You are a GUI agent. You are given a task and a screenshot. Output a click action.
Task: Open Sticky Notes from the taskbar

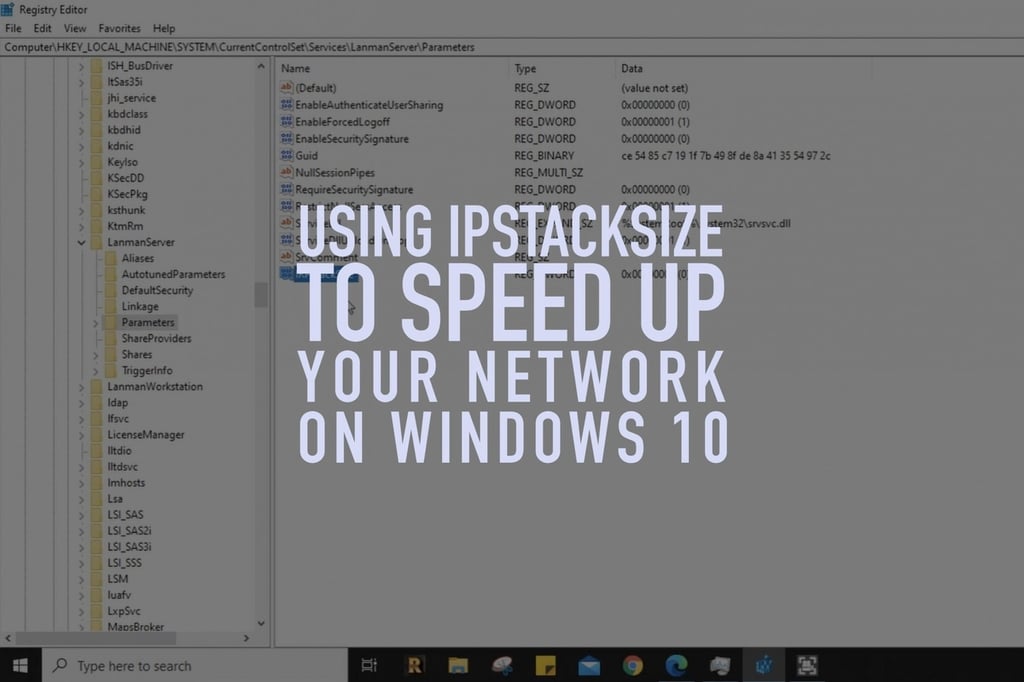click(545, 666)
